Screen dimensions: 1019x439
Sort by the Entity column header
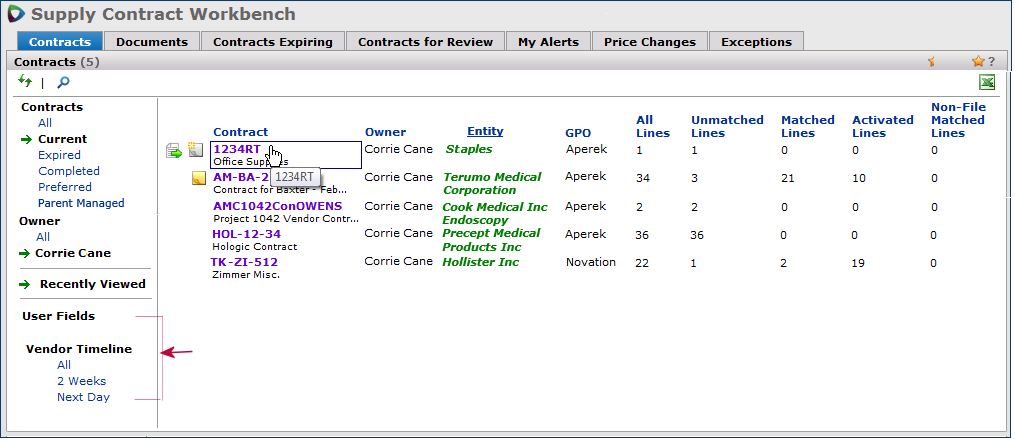pyautogui.click(x=485, y=131)
